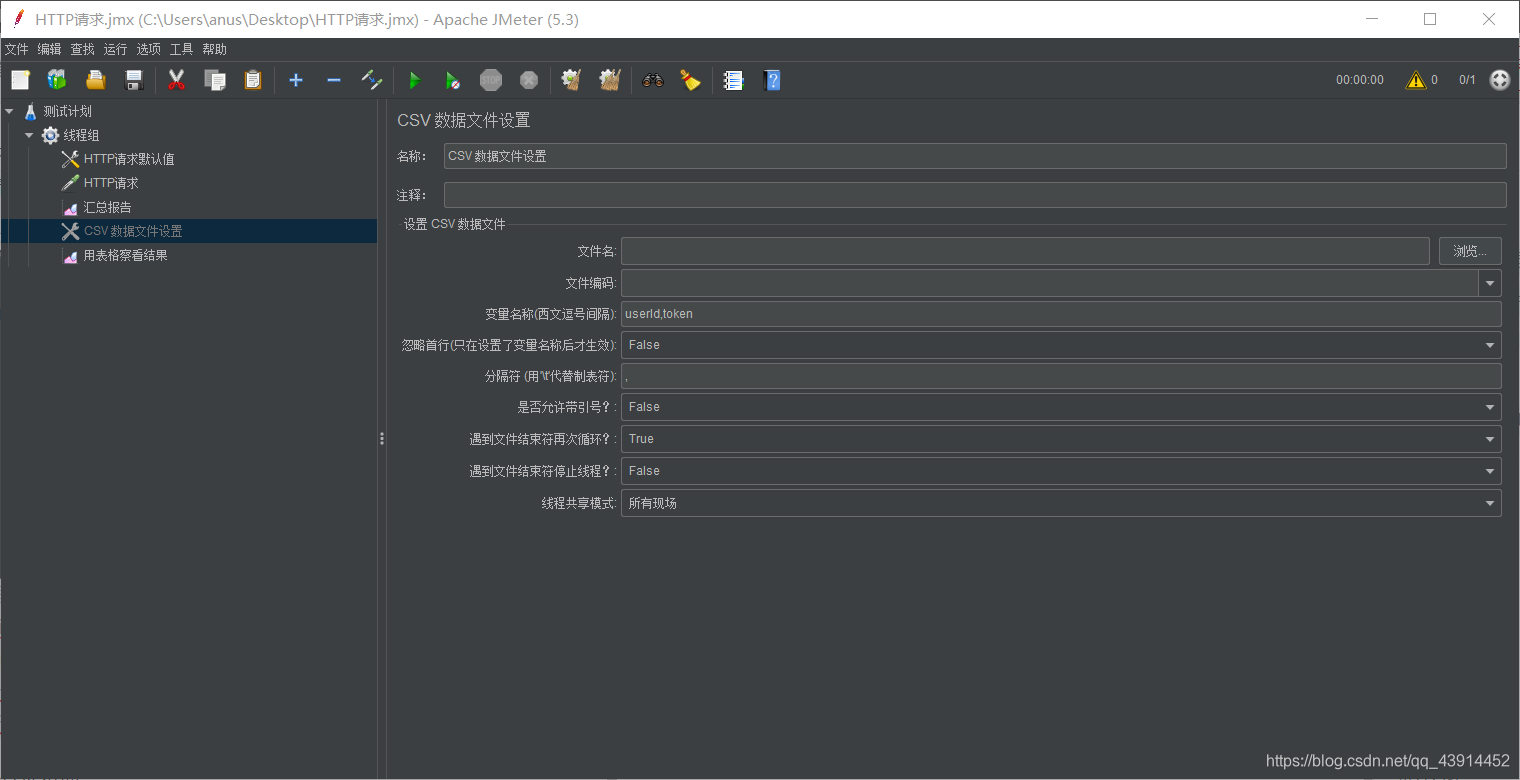The image size is (1520, 780).
Task: Open the 文件 menu
Action: click(x=17, y=49)
